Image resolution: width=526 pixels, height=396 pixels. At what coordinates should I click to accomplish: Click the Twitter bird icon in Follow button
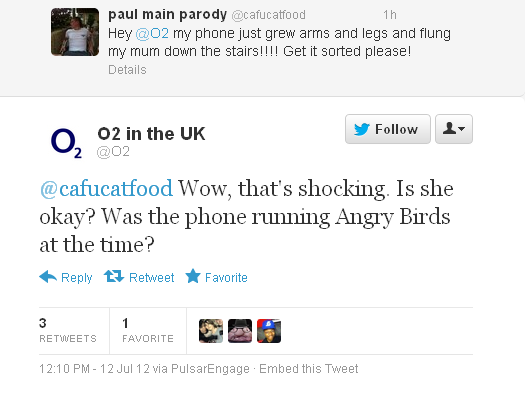(x=362, y=129)
